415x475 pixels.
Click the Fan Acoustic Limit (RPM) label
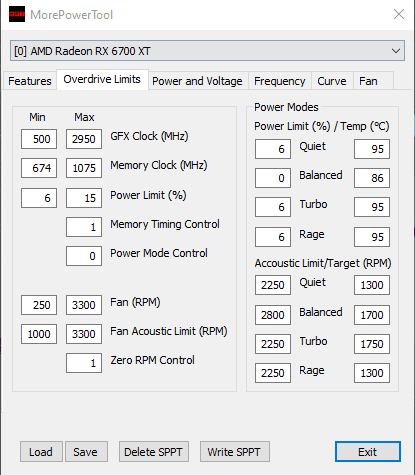coord(169,331)
